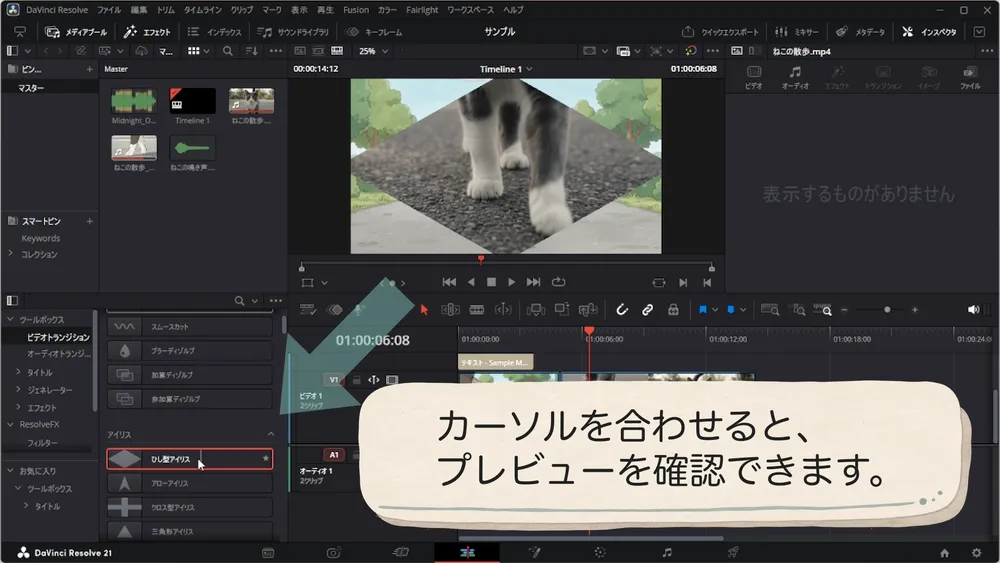Open the flag color dropdown arrow

tap(715, 310)
